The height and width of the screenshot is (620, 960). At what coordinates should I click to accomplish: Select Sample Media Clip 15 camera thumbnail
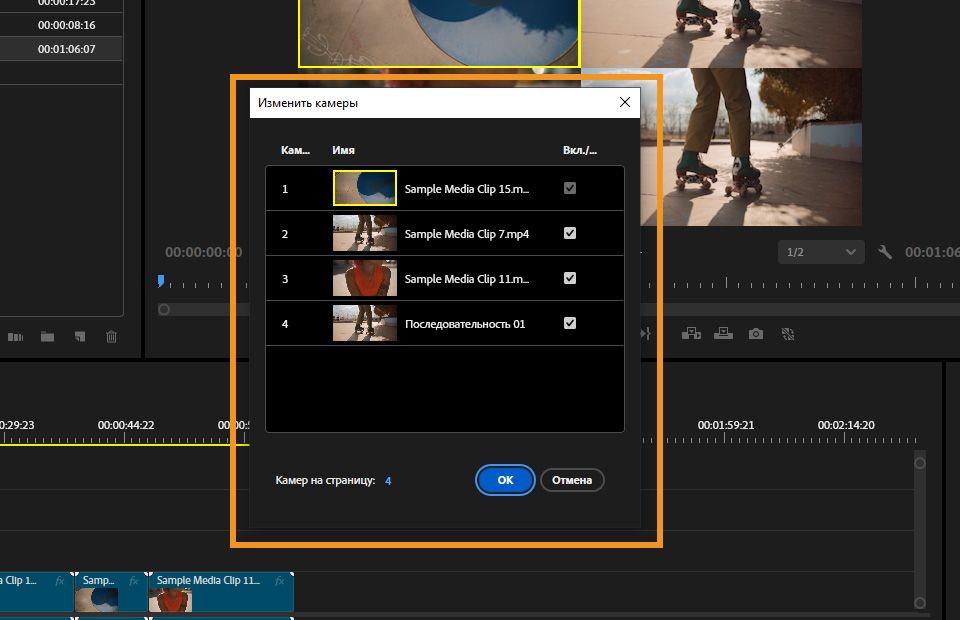tap(364, 188)
